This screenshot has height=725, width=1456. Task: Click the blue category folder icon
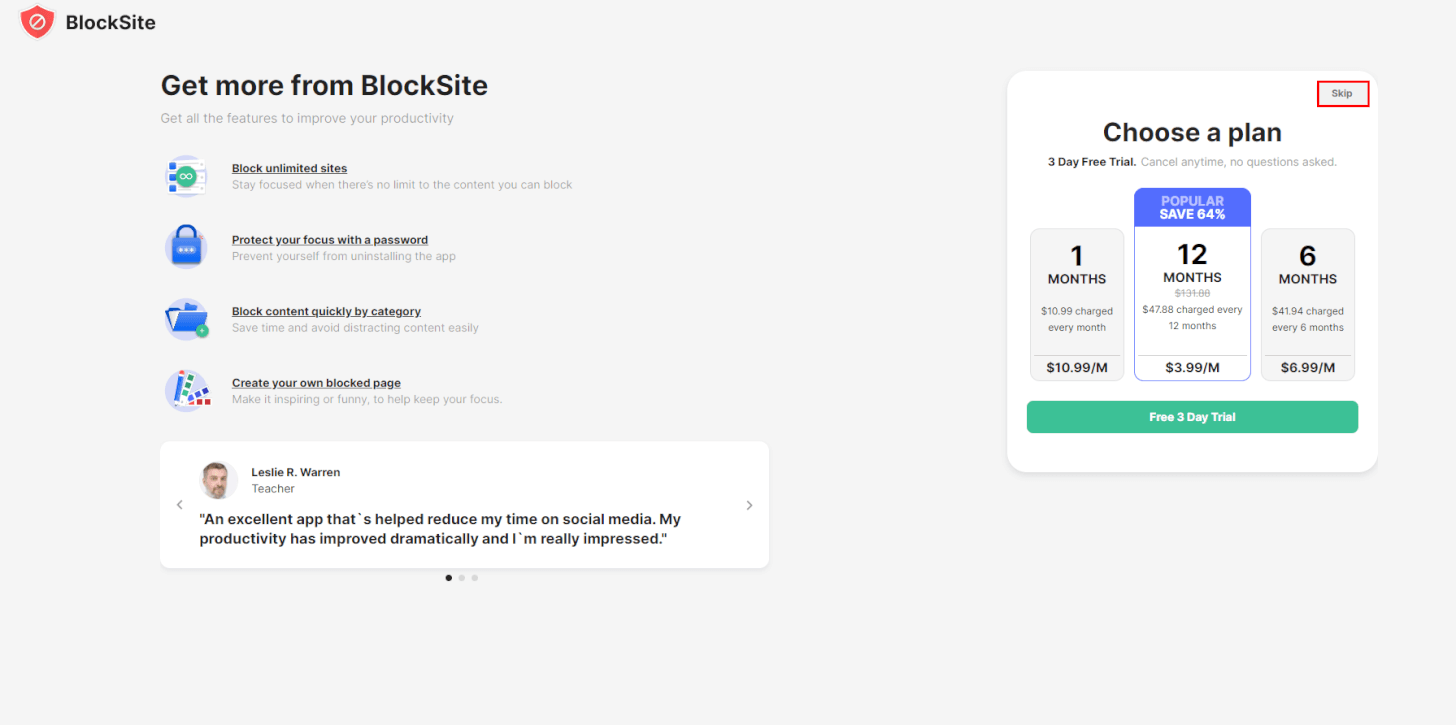(186, 319)
